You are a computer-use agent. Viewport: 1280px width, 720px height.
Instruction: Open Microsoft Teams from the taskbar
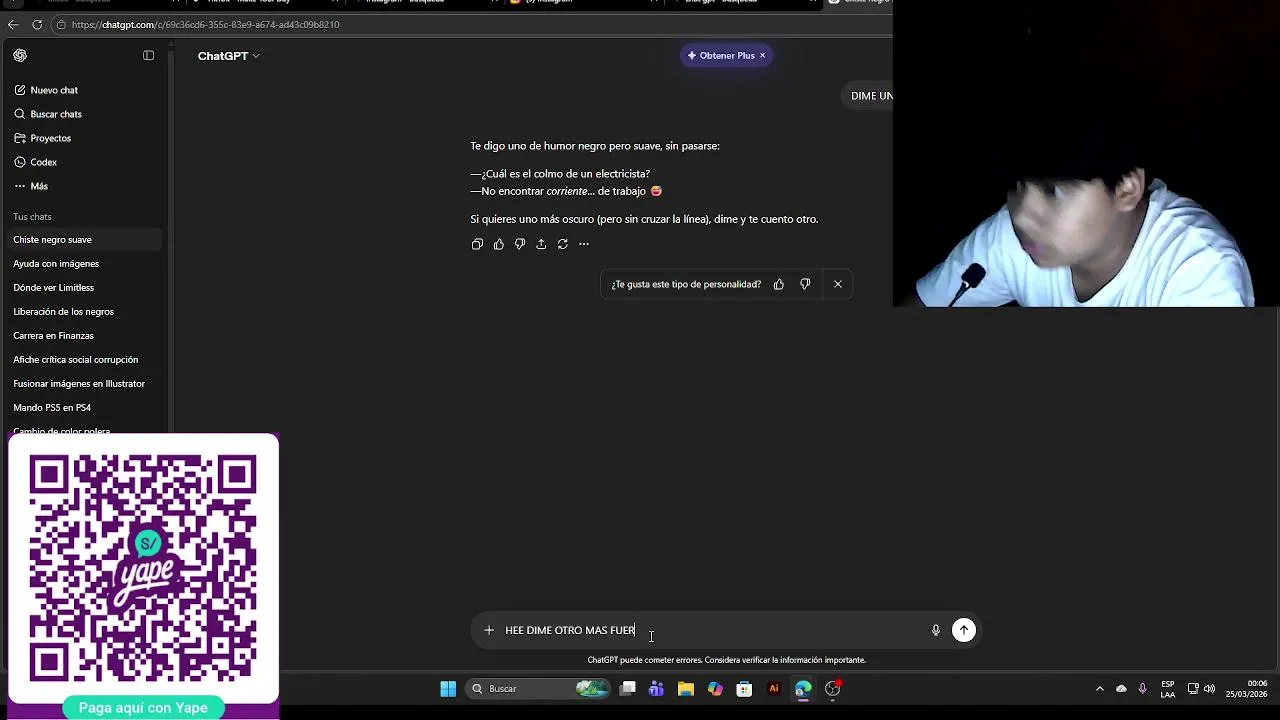tap(656, 688)
